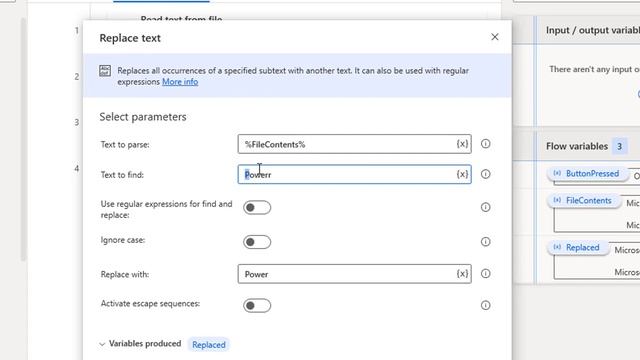This screenshot has width=640, height=360.
Task: Select the FileContents flow variable
Action: (x=583, y=200)
